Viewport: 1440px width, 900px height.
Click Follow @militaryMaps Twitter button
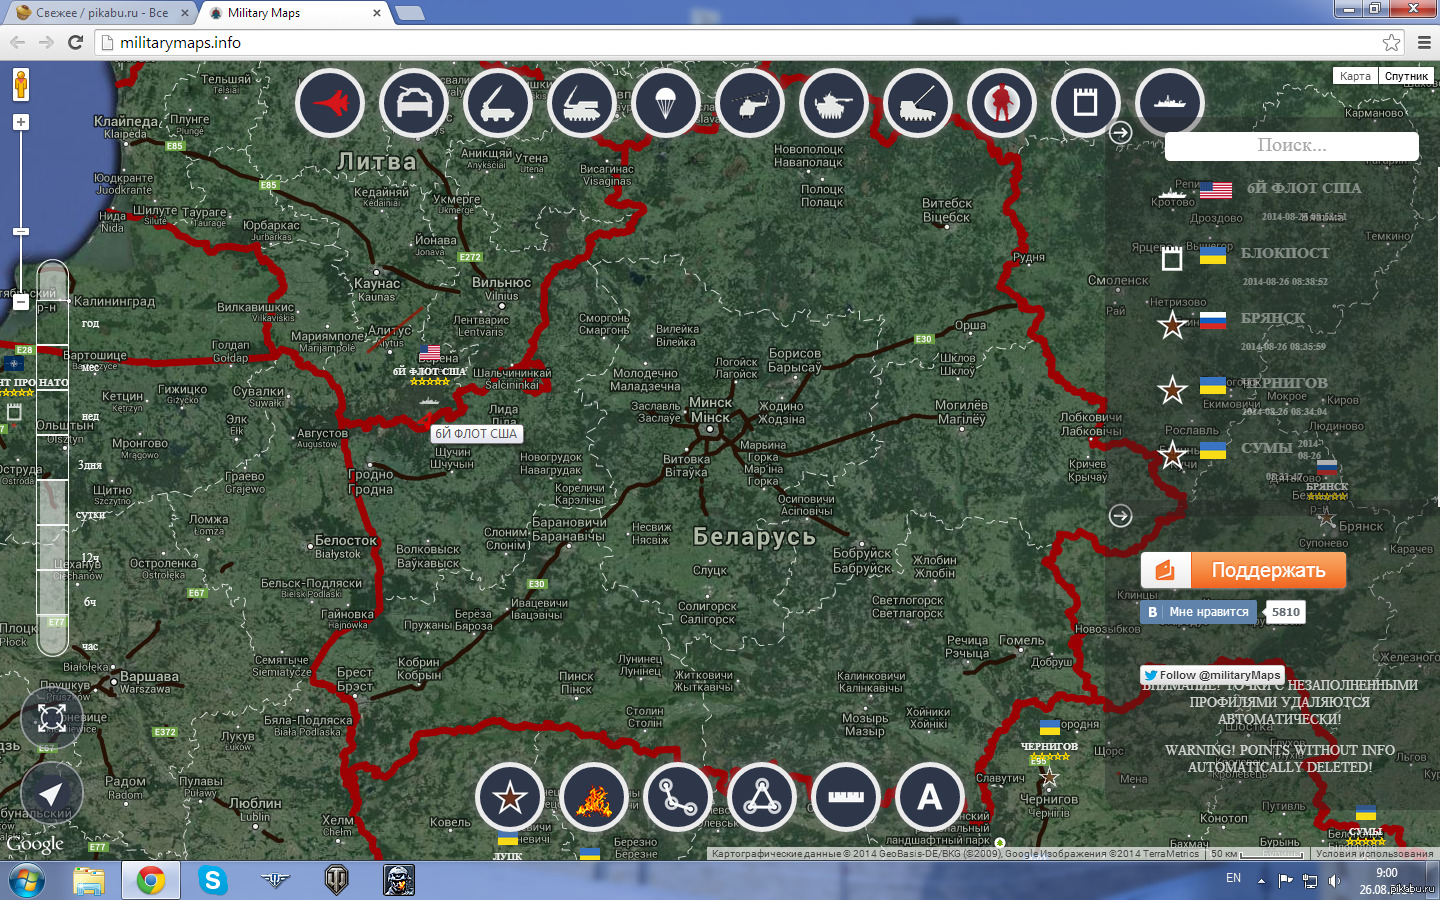pos(1212,675)
